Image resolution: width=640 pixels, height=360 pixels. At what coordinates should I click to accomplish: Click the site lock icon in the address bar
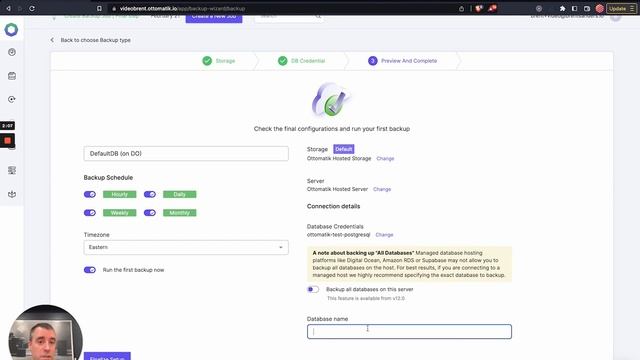tap(114, 9)
